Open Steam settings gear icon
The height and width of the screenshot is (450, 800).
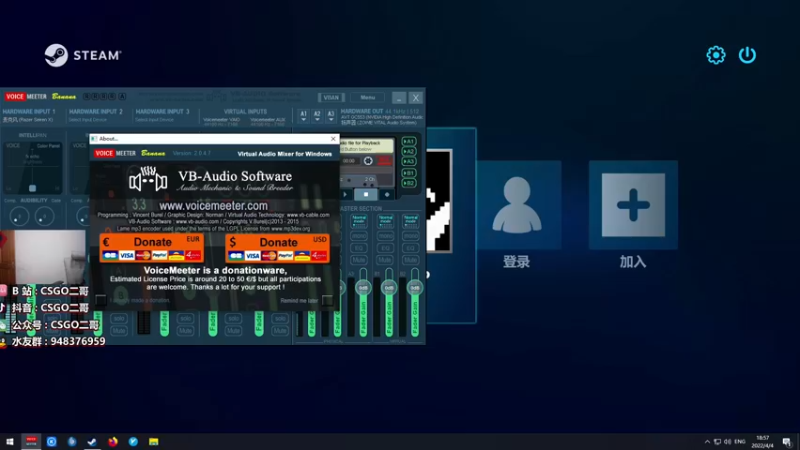(716, 55)
